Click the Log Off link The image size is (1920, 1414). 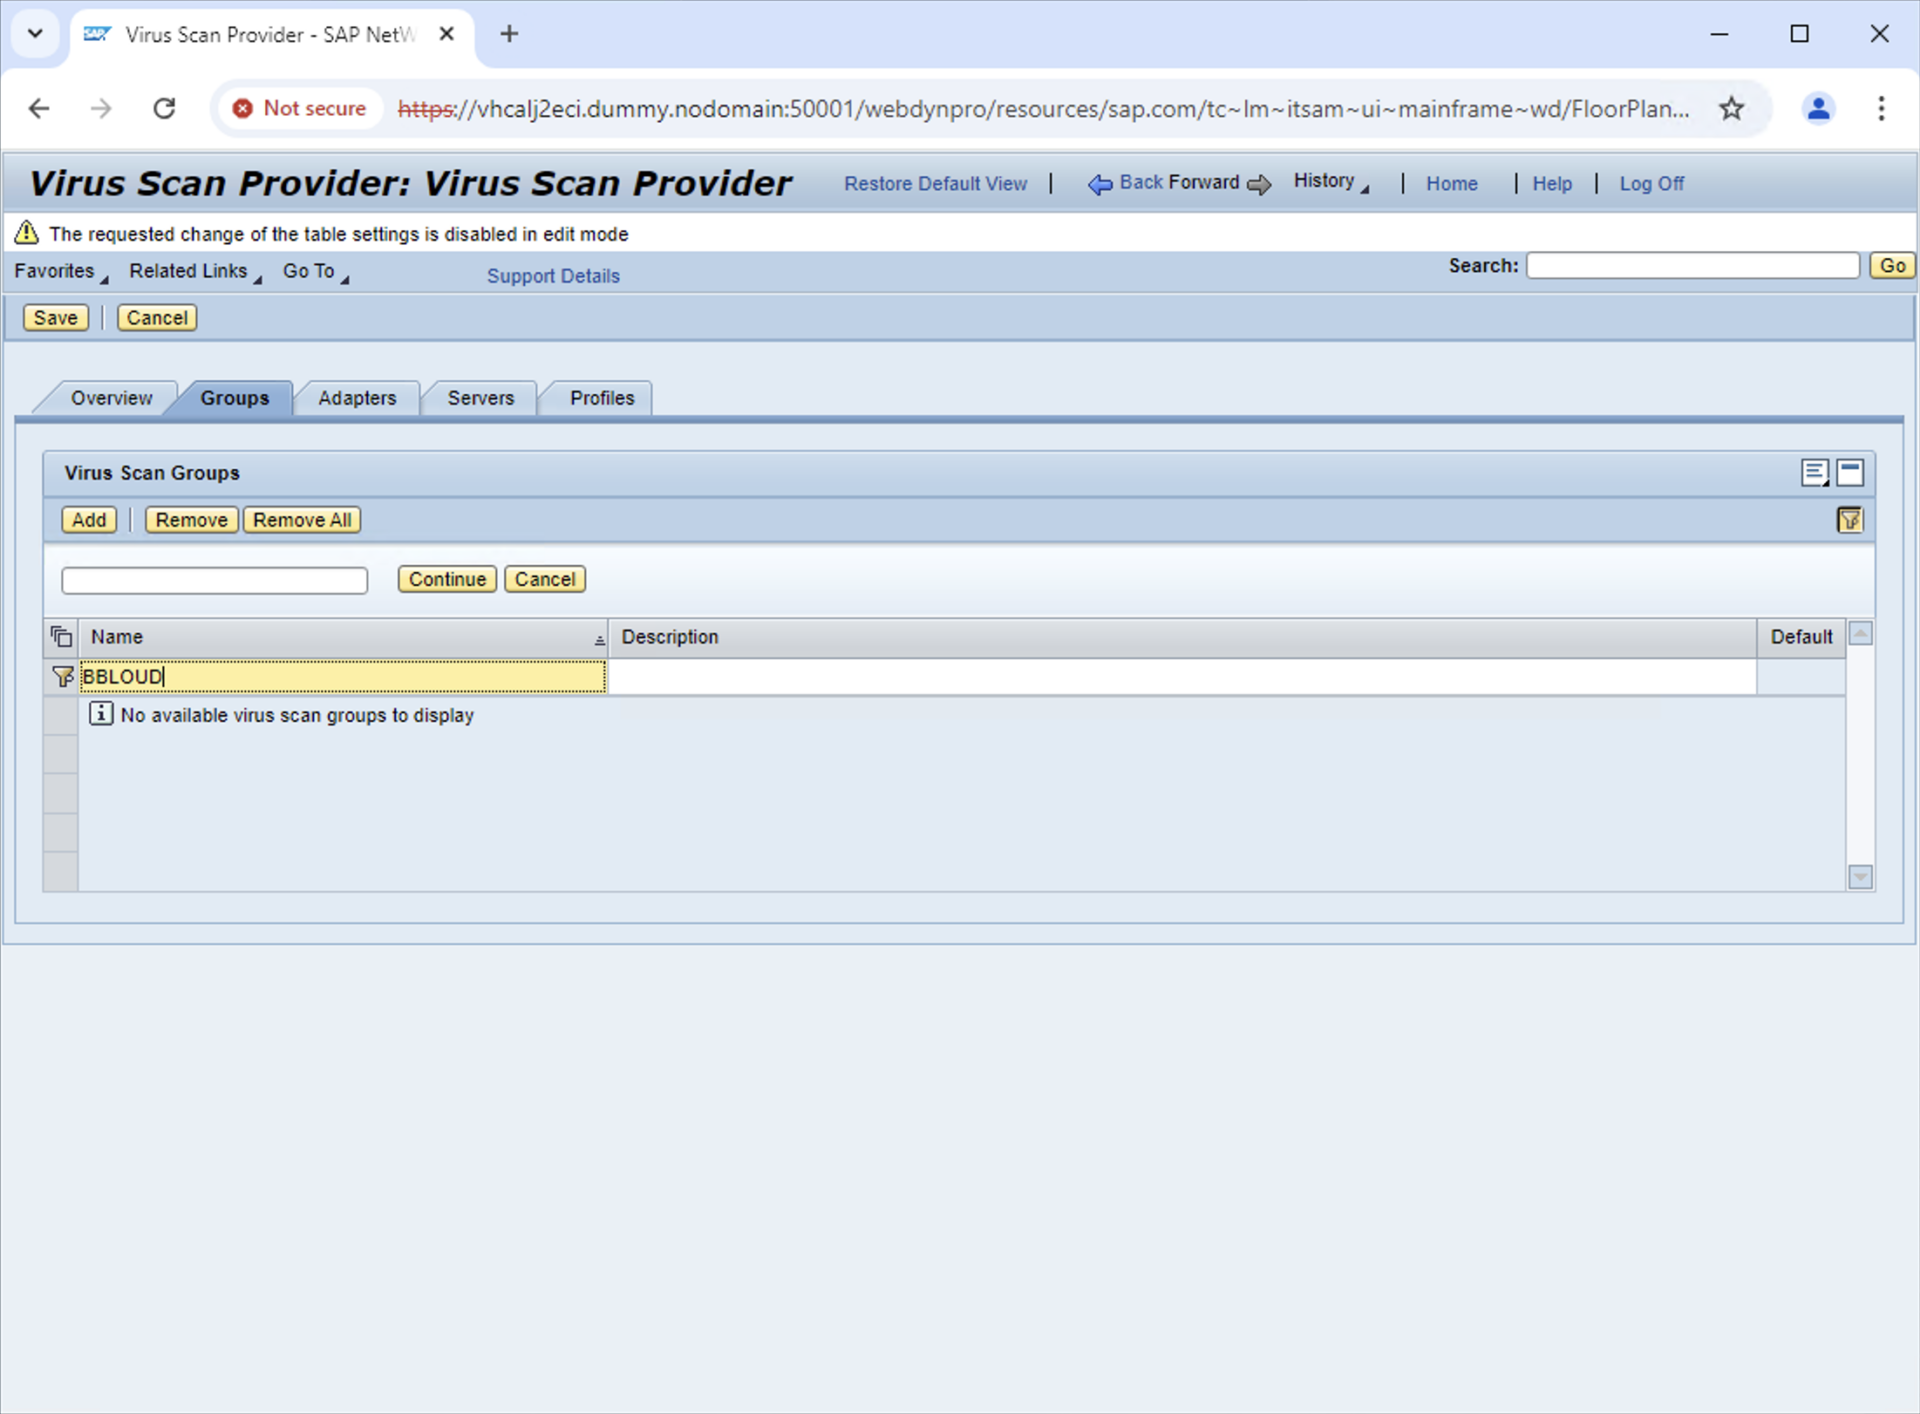point(1651,184)
